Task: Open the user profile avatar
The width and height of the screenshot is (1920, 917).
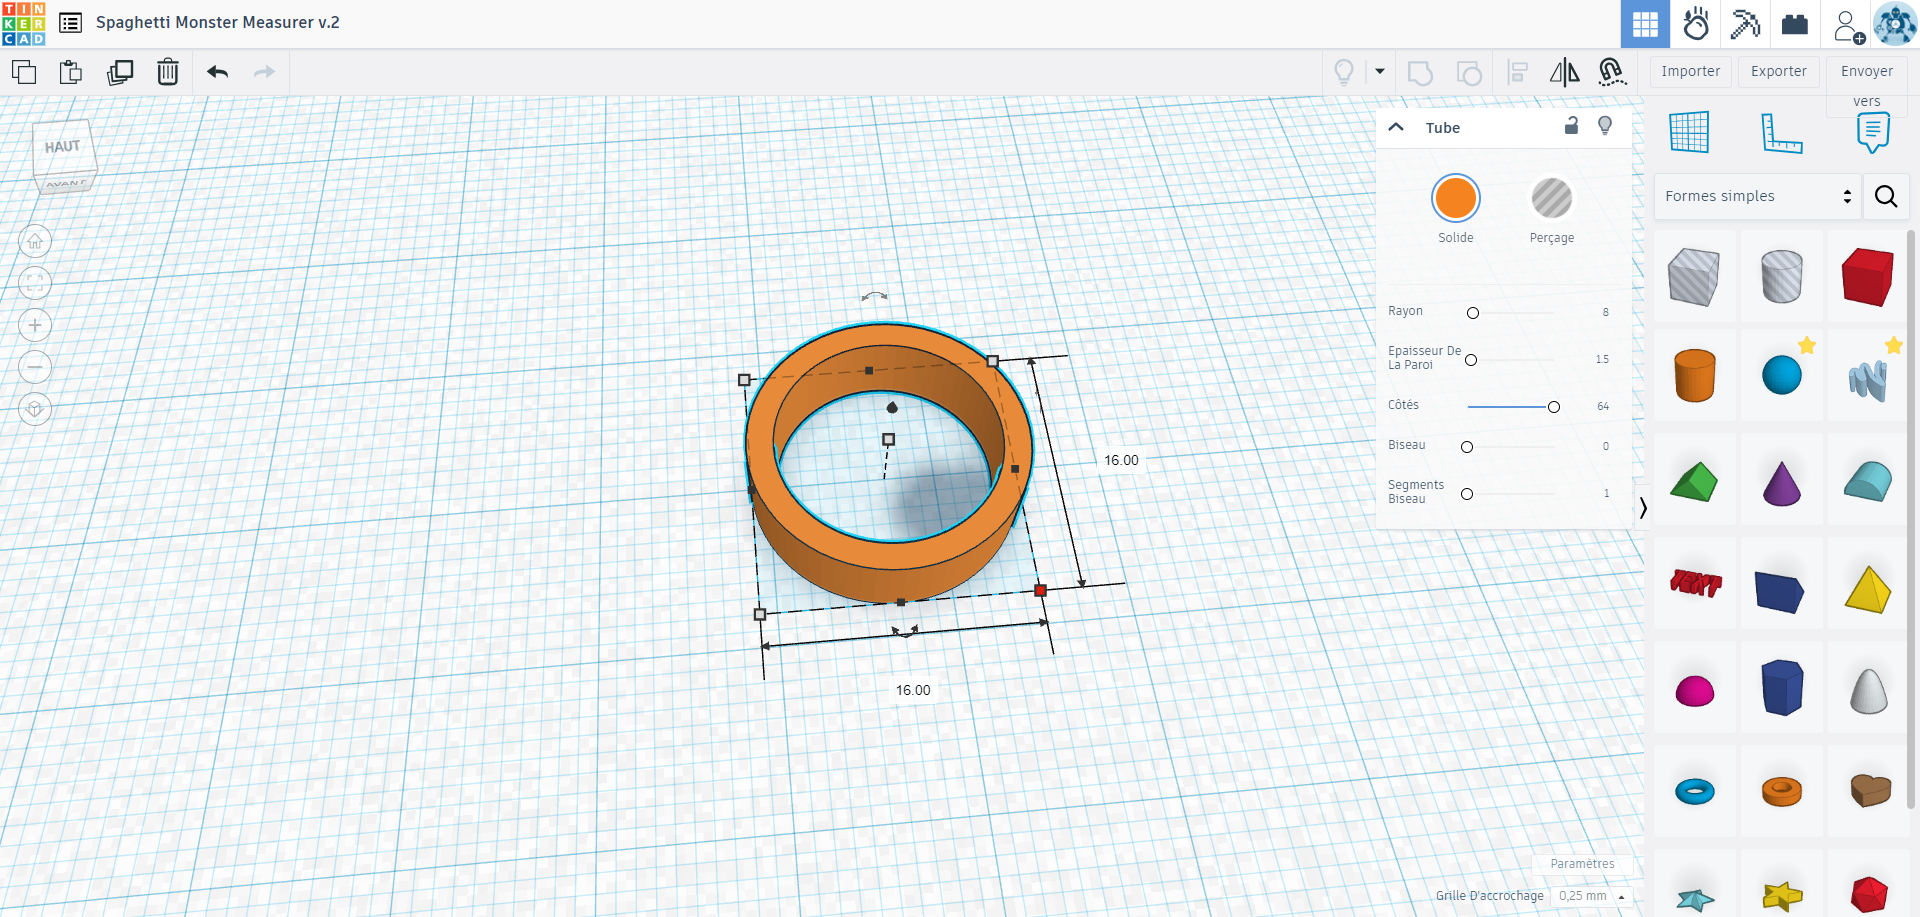Action: (1895, 24)
